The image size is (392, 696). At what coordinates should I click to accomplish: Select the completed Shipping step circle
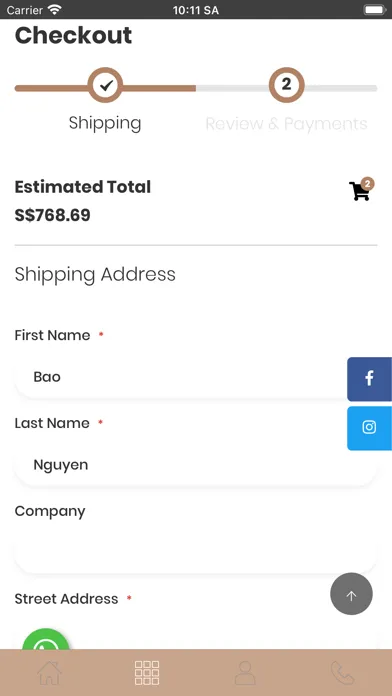click(105, 85)
